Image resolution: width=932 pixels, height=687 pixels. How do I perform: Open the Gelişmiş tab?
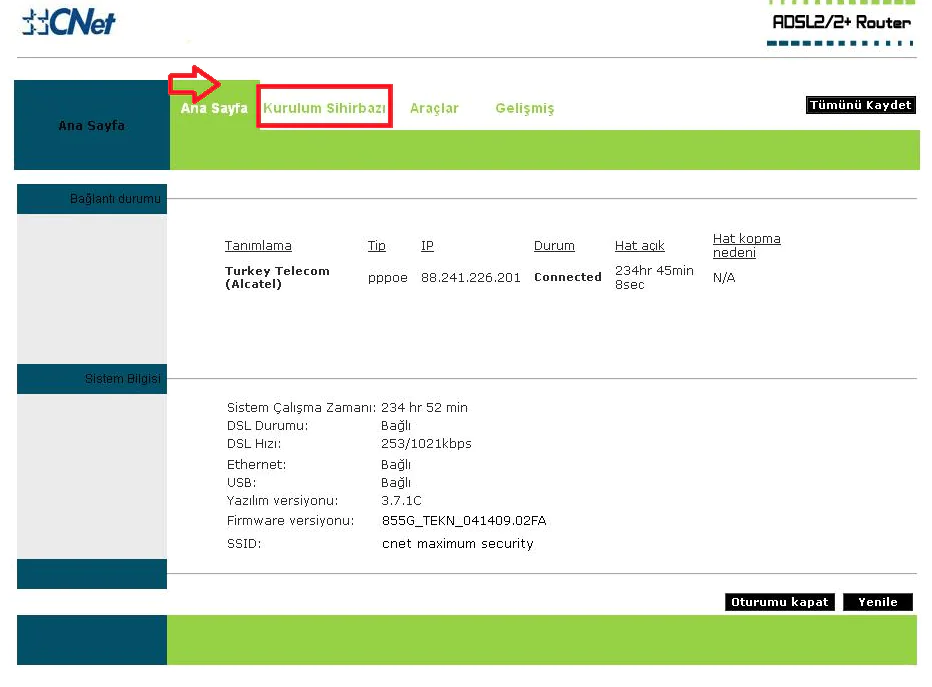click(x=525, y=108)
